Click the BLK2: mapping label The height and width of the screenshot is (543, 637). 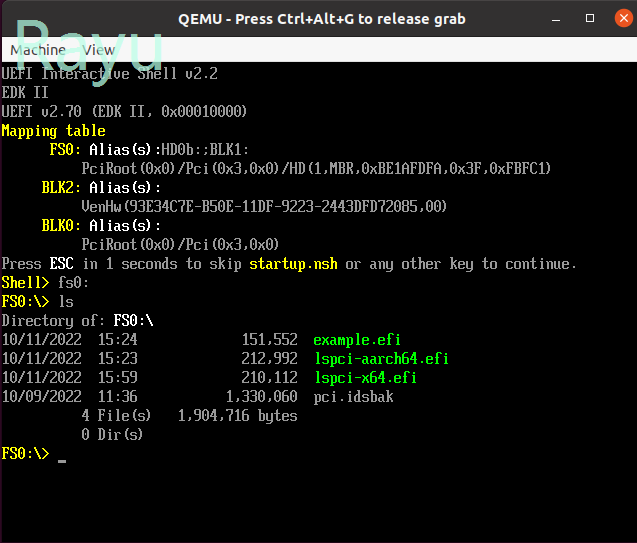[x=61, y=188]
